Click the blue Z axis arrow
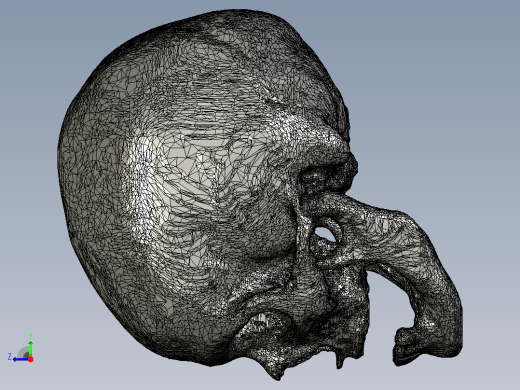The image size is (520, 390). pos(21,359)
